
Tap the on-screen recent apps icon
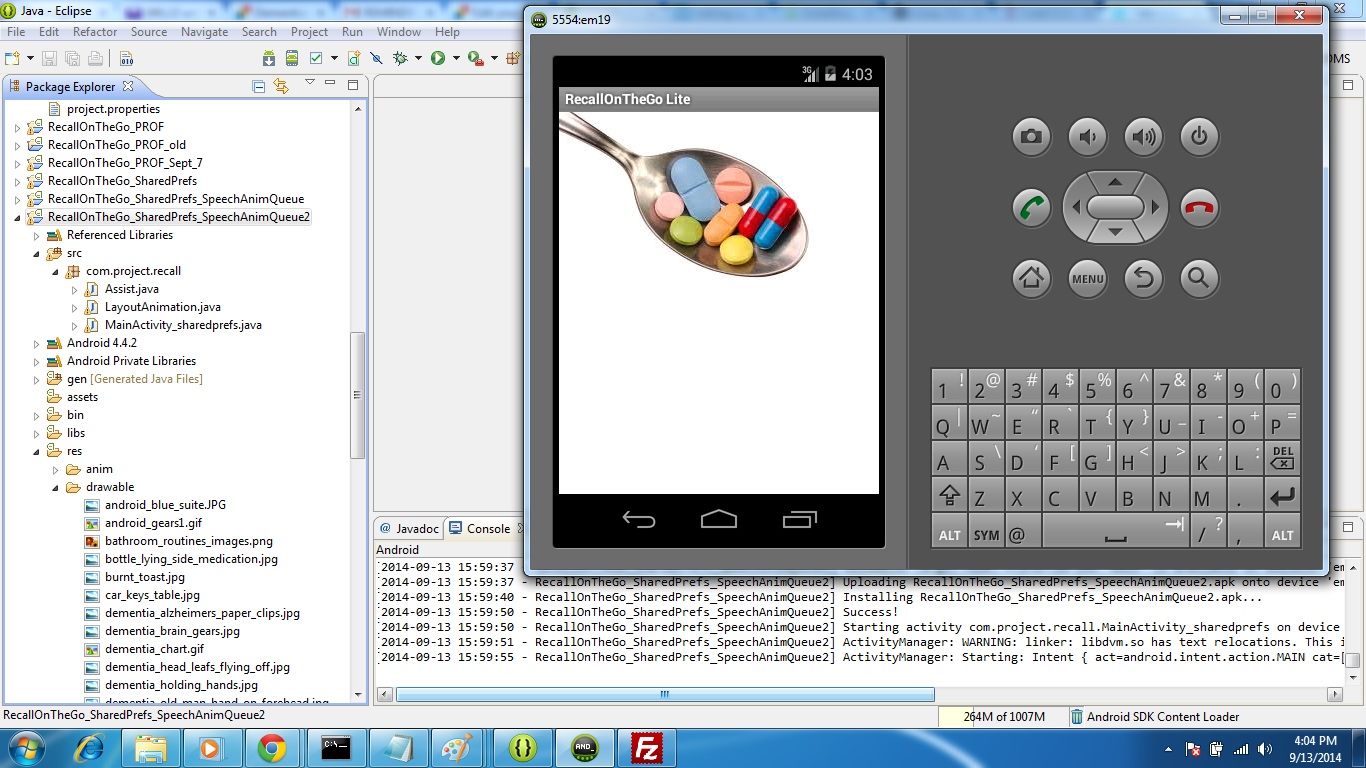[799, 519]
